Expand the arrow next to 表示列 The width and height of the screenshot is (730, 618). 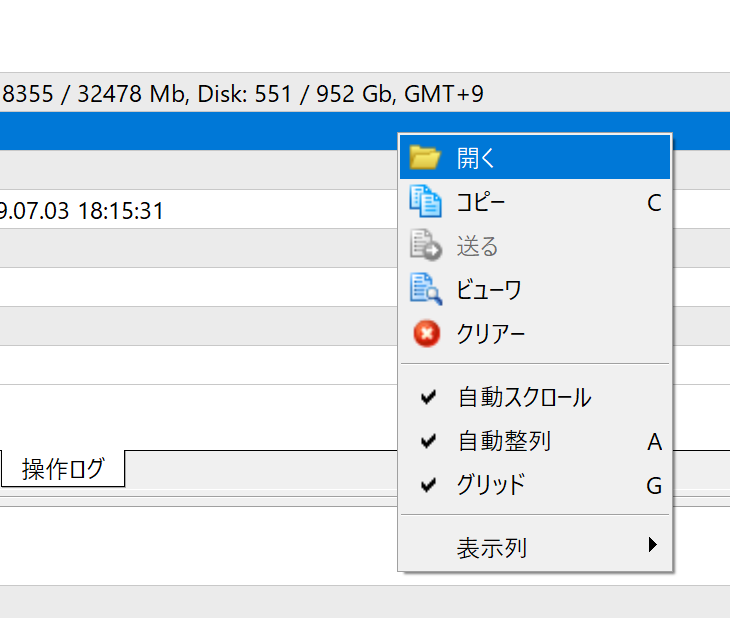652,546
